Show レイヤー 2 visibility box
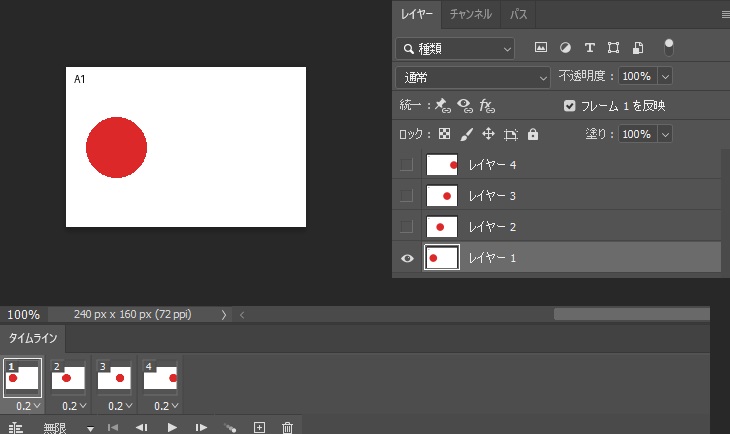The width and height of the screenshot is (730, 434). pos(406,227)
